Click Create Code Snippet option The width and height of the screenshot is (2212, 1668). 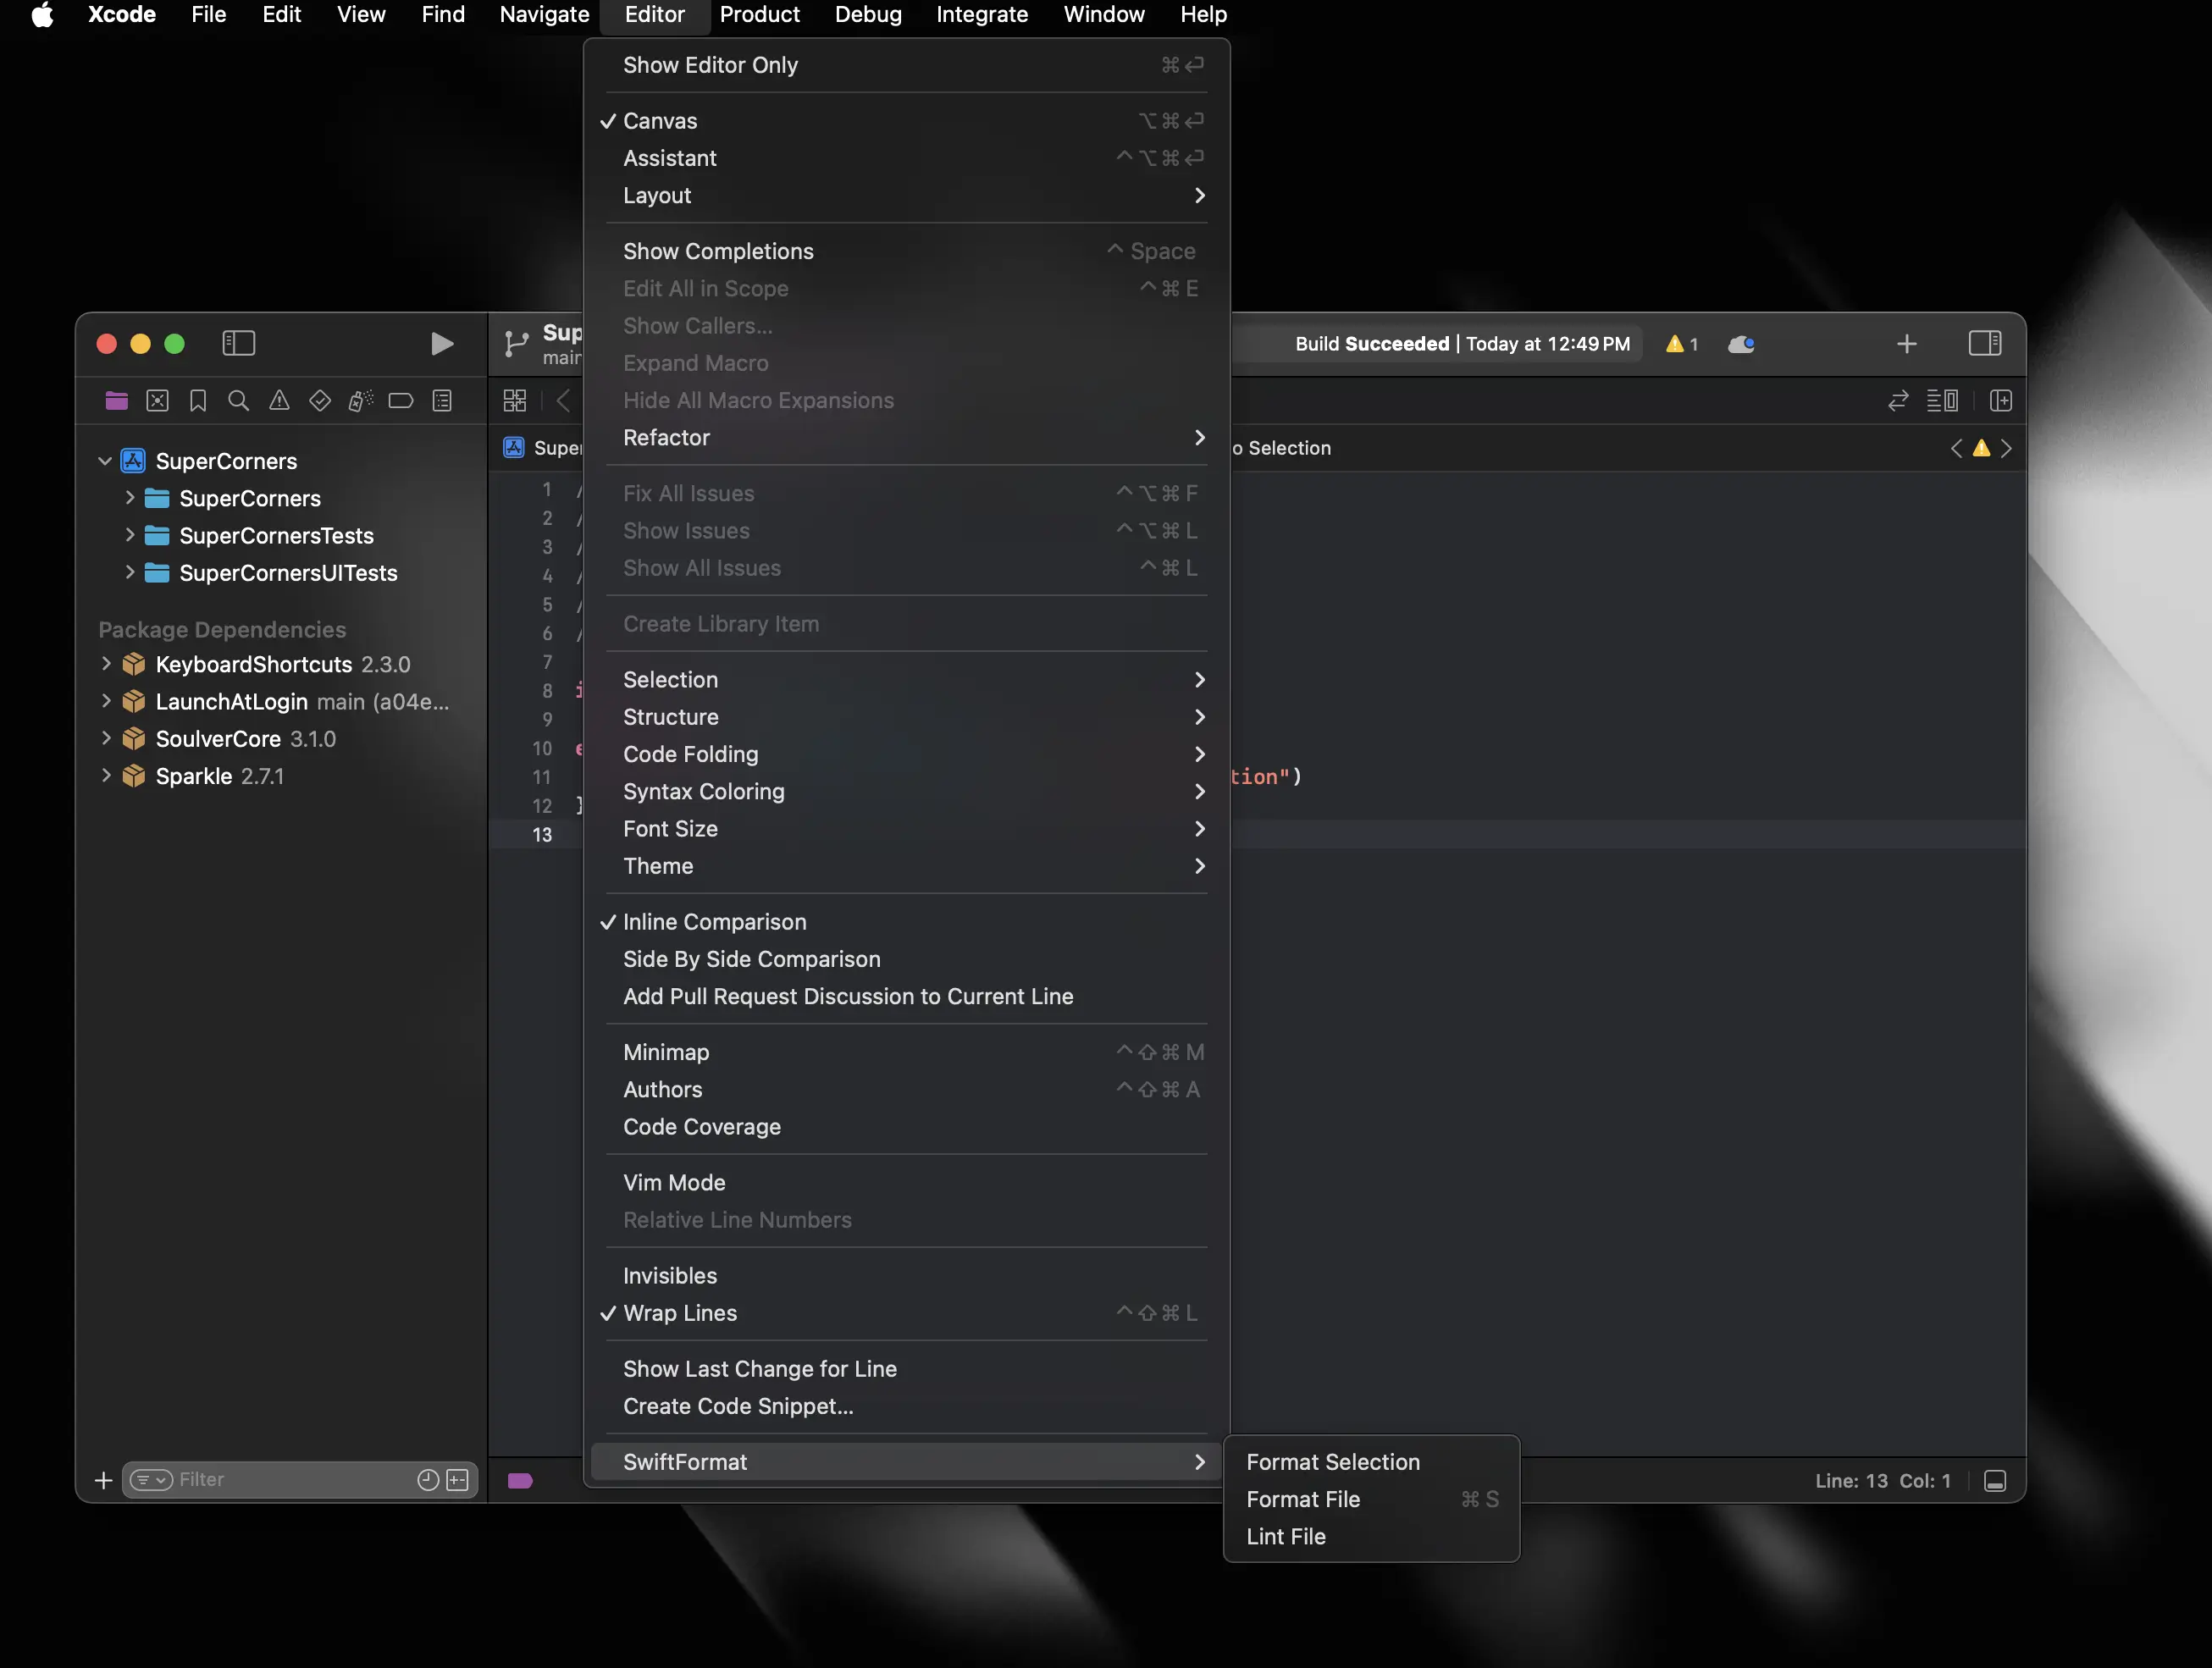point(738,1406)
